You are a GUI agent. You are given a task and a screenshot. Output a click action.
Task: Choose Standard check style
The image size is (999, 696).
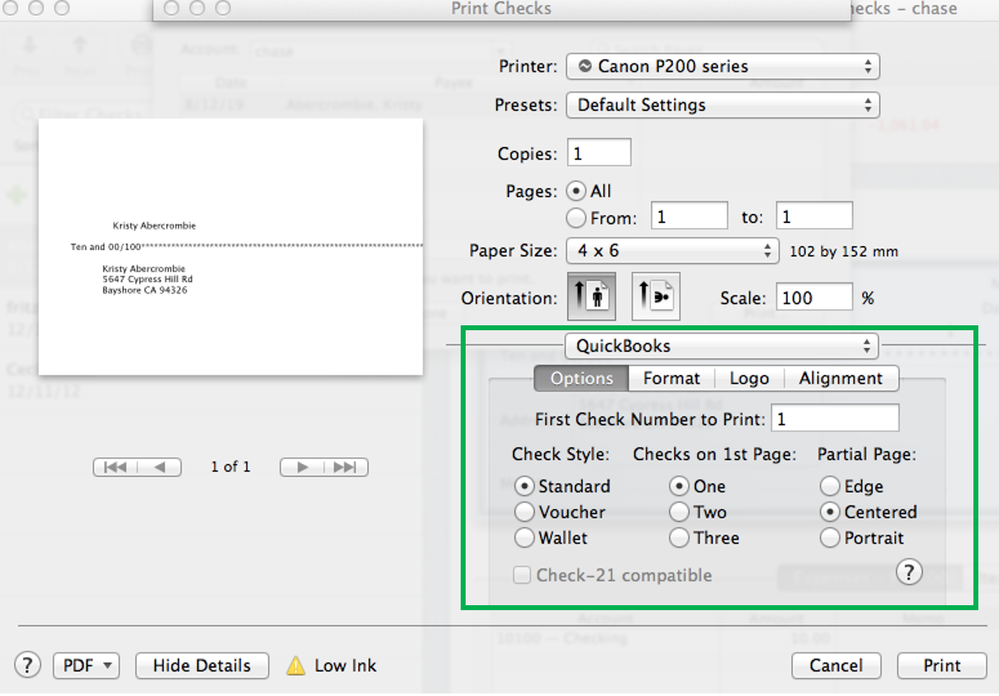tap(524, 486)
